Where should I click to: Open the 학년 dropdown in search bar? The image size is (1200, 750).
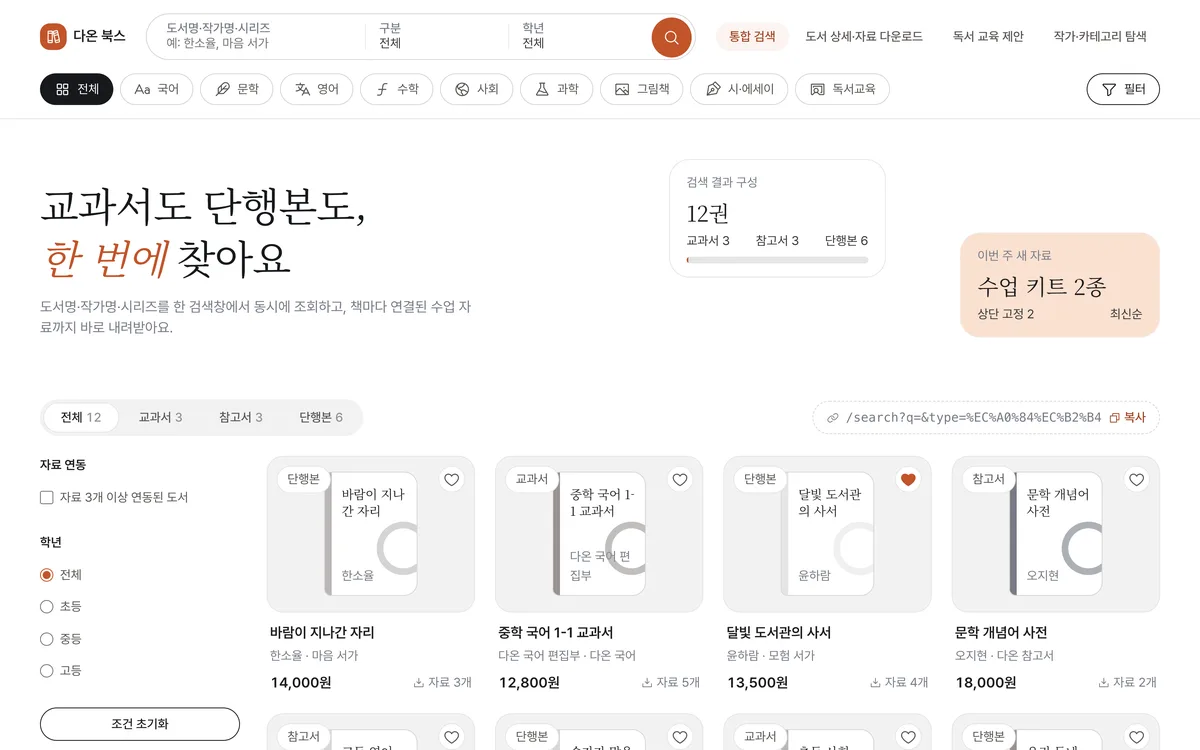[x=580, y=36]
